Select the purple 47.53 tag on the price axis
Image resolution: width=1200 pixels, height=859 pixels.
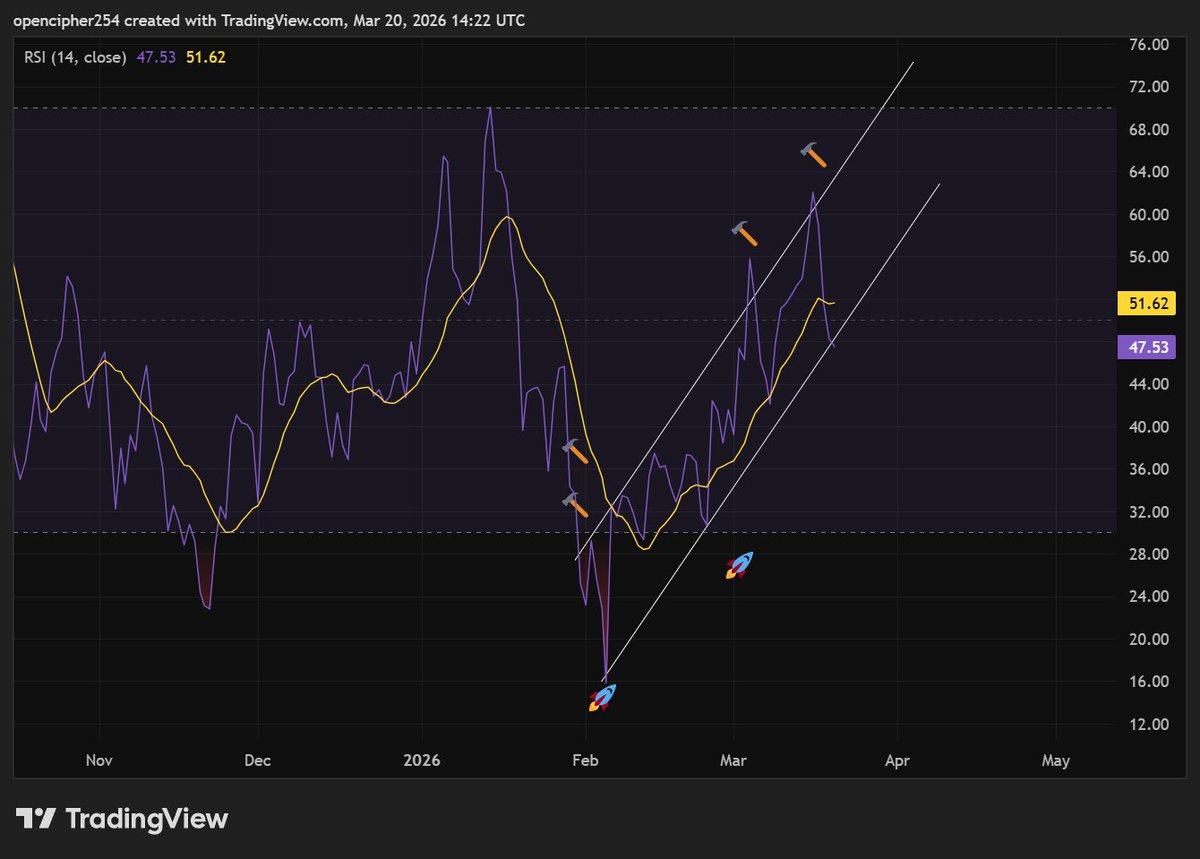[1145, 347]
